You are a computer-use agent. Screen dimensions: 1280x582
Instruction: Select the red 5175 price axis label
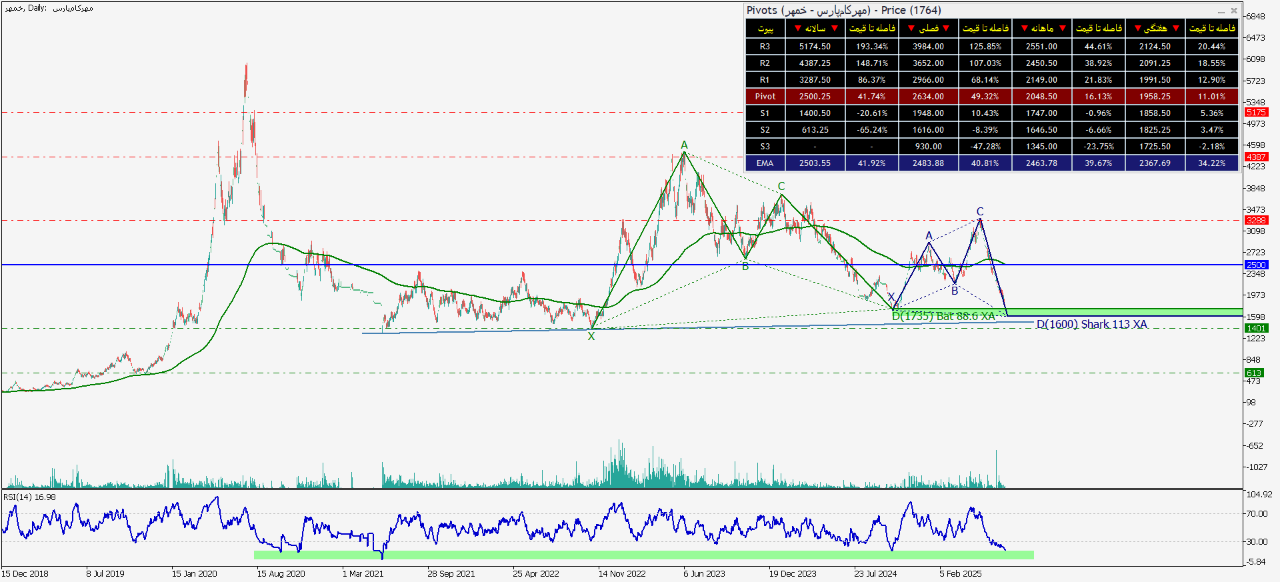pyautogui.click(x=1255, y=112)
